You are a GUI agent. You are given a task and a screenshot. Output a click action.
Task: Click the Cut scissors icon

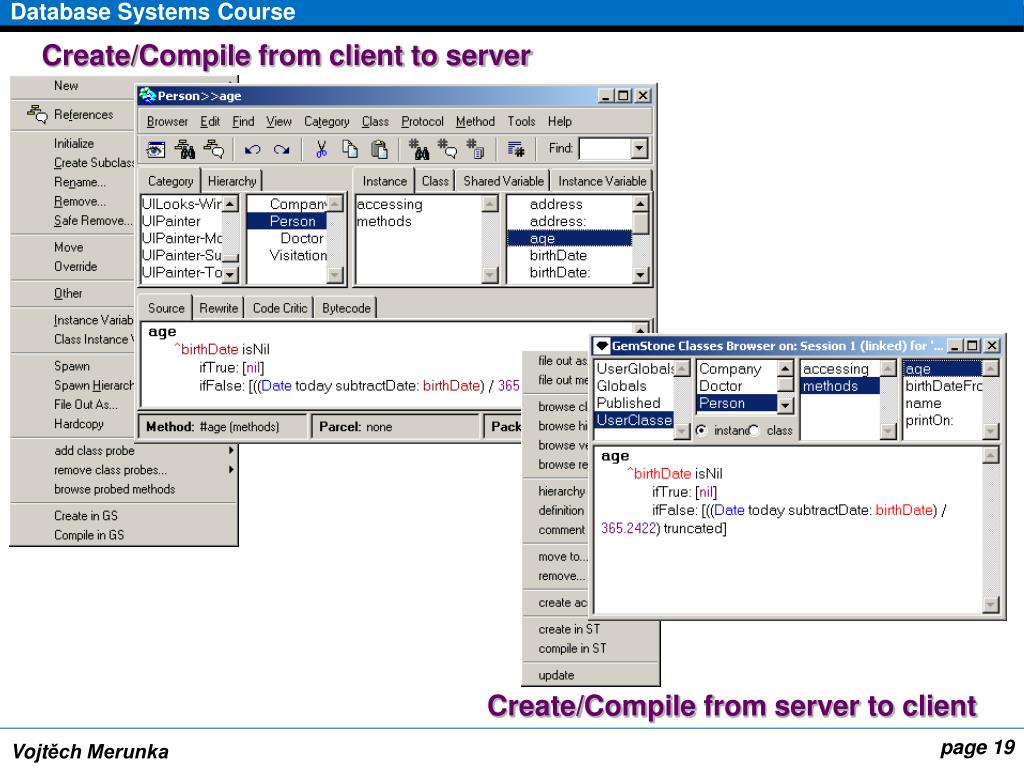[321, 150]
